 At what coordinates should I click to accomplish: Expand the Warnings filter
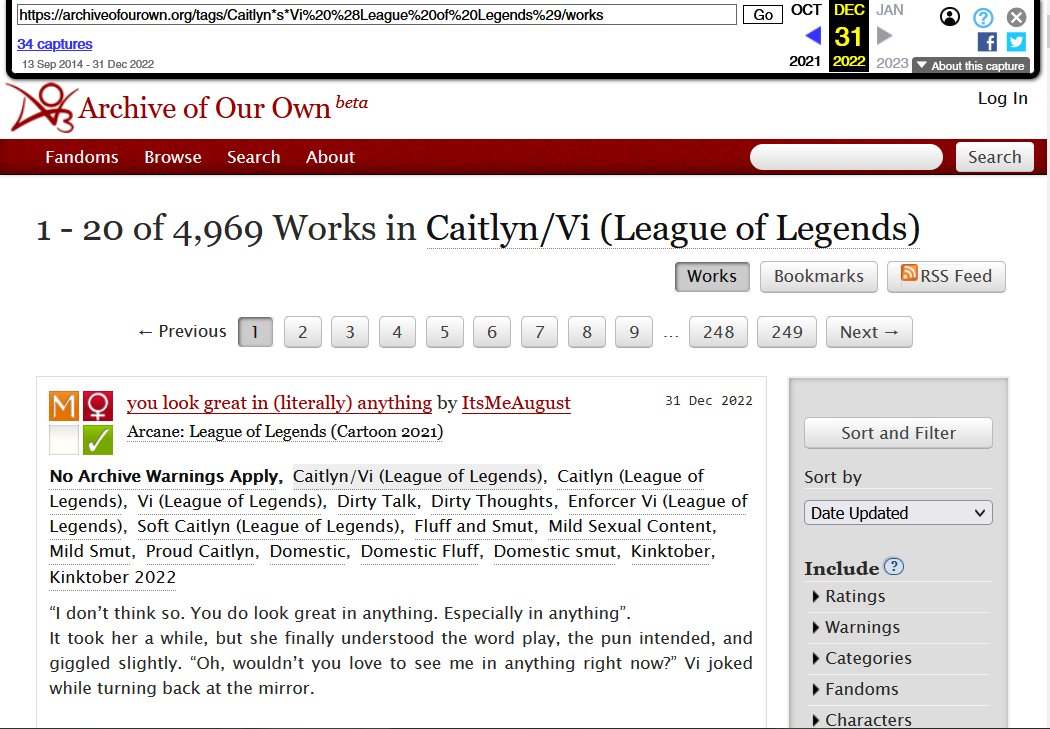[856, 627]
